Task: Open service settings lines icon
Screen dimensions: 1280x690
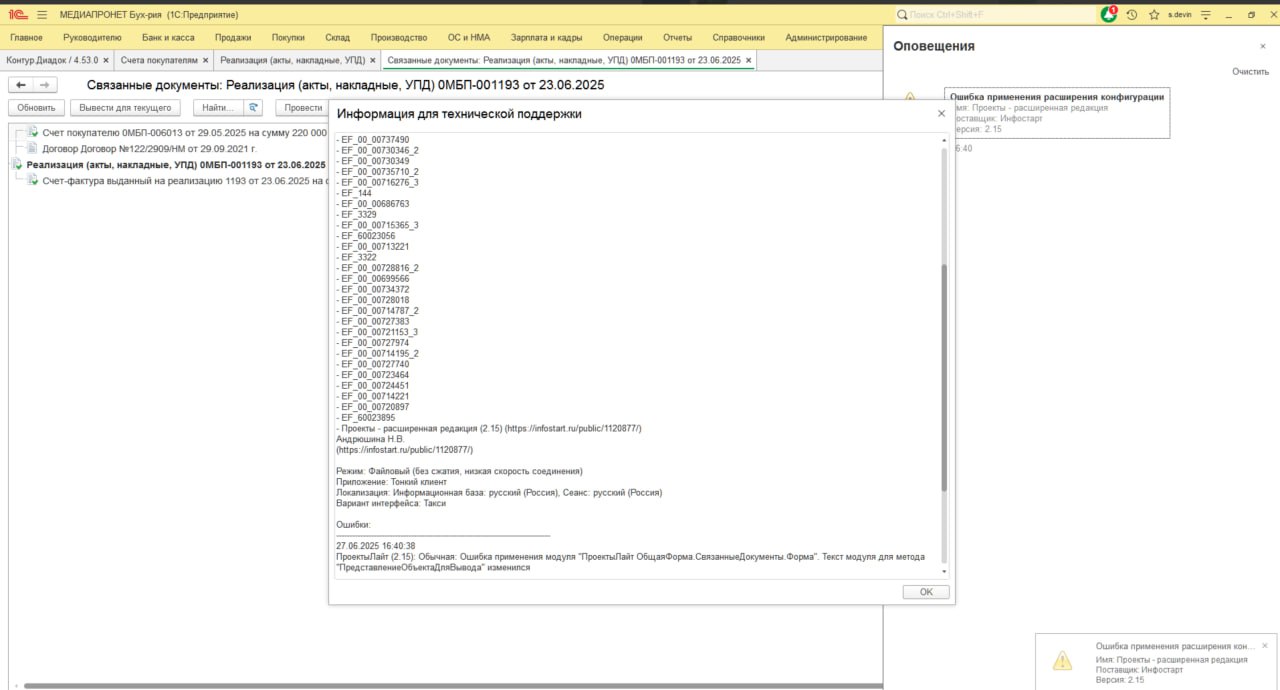Action: [1207, 15]
